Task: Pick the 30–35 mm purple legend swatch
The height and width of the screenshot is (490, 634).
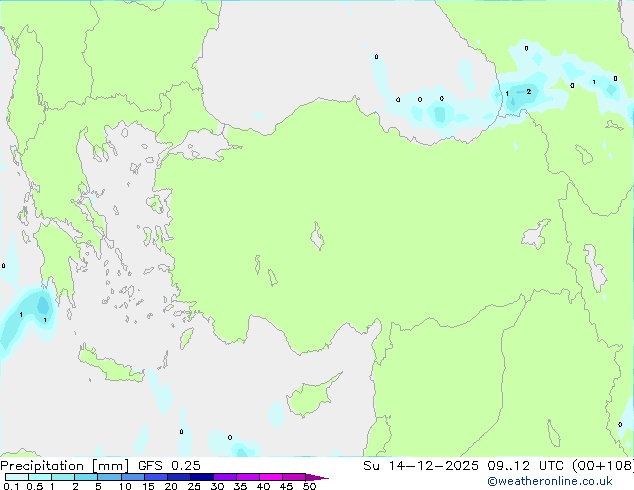Action: tap(224, 477)
